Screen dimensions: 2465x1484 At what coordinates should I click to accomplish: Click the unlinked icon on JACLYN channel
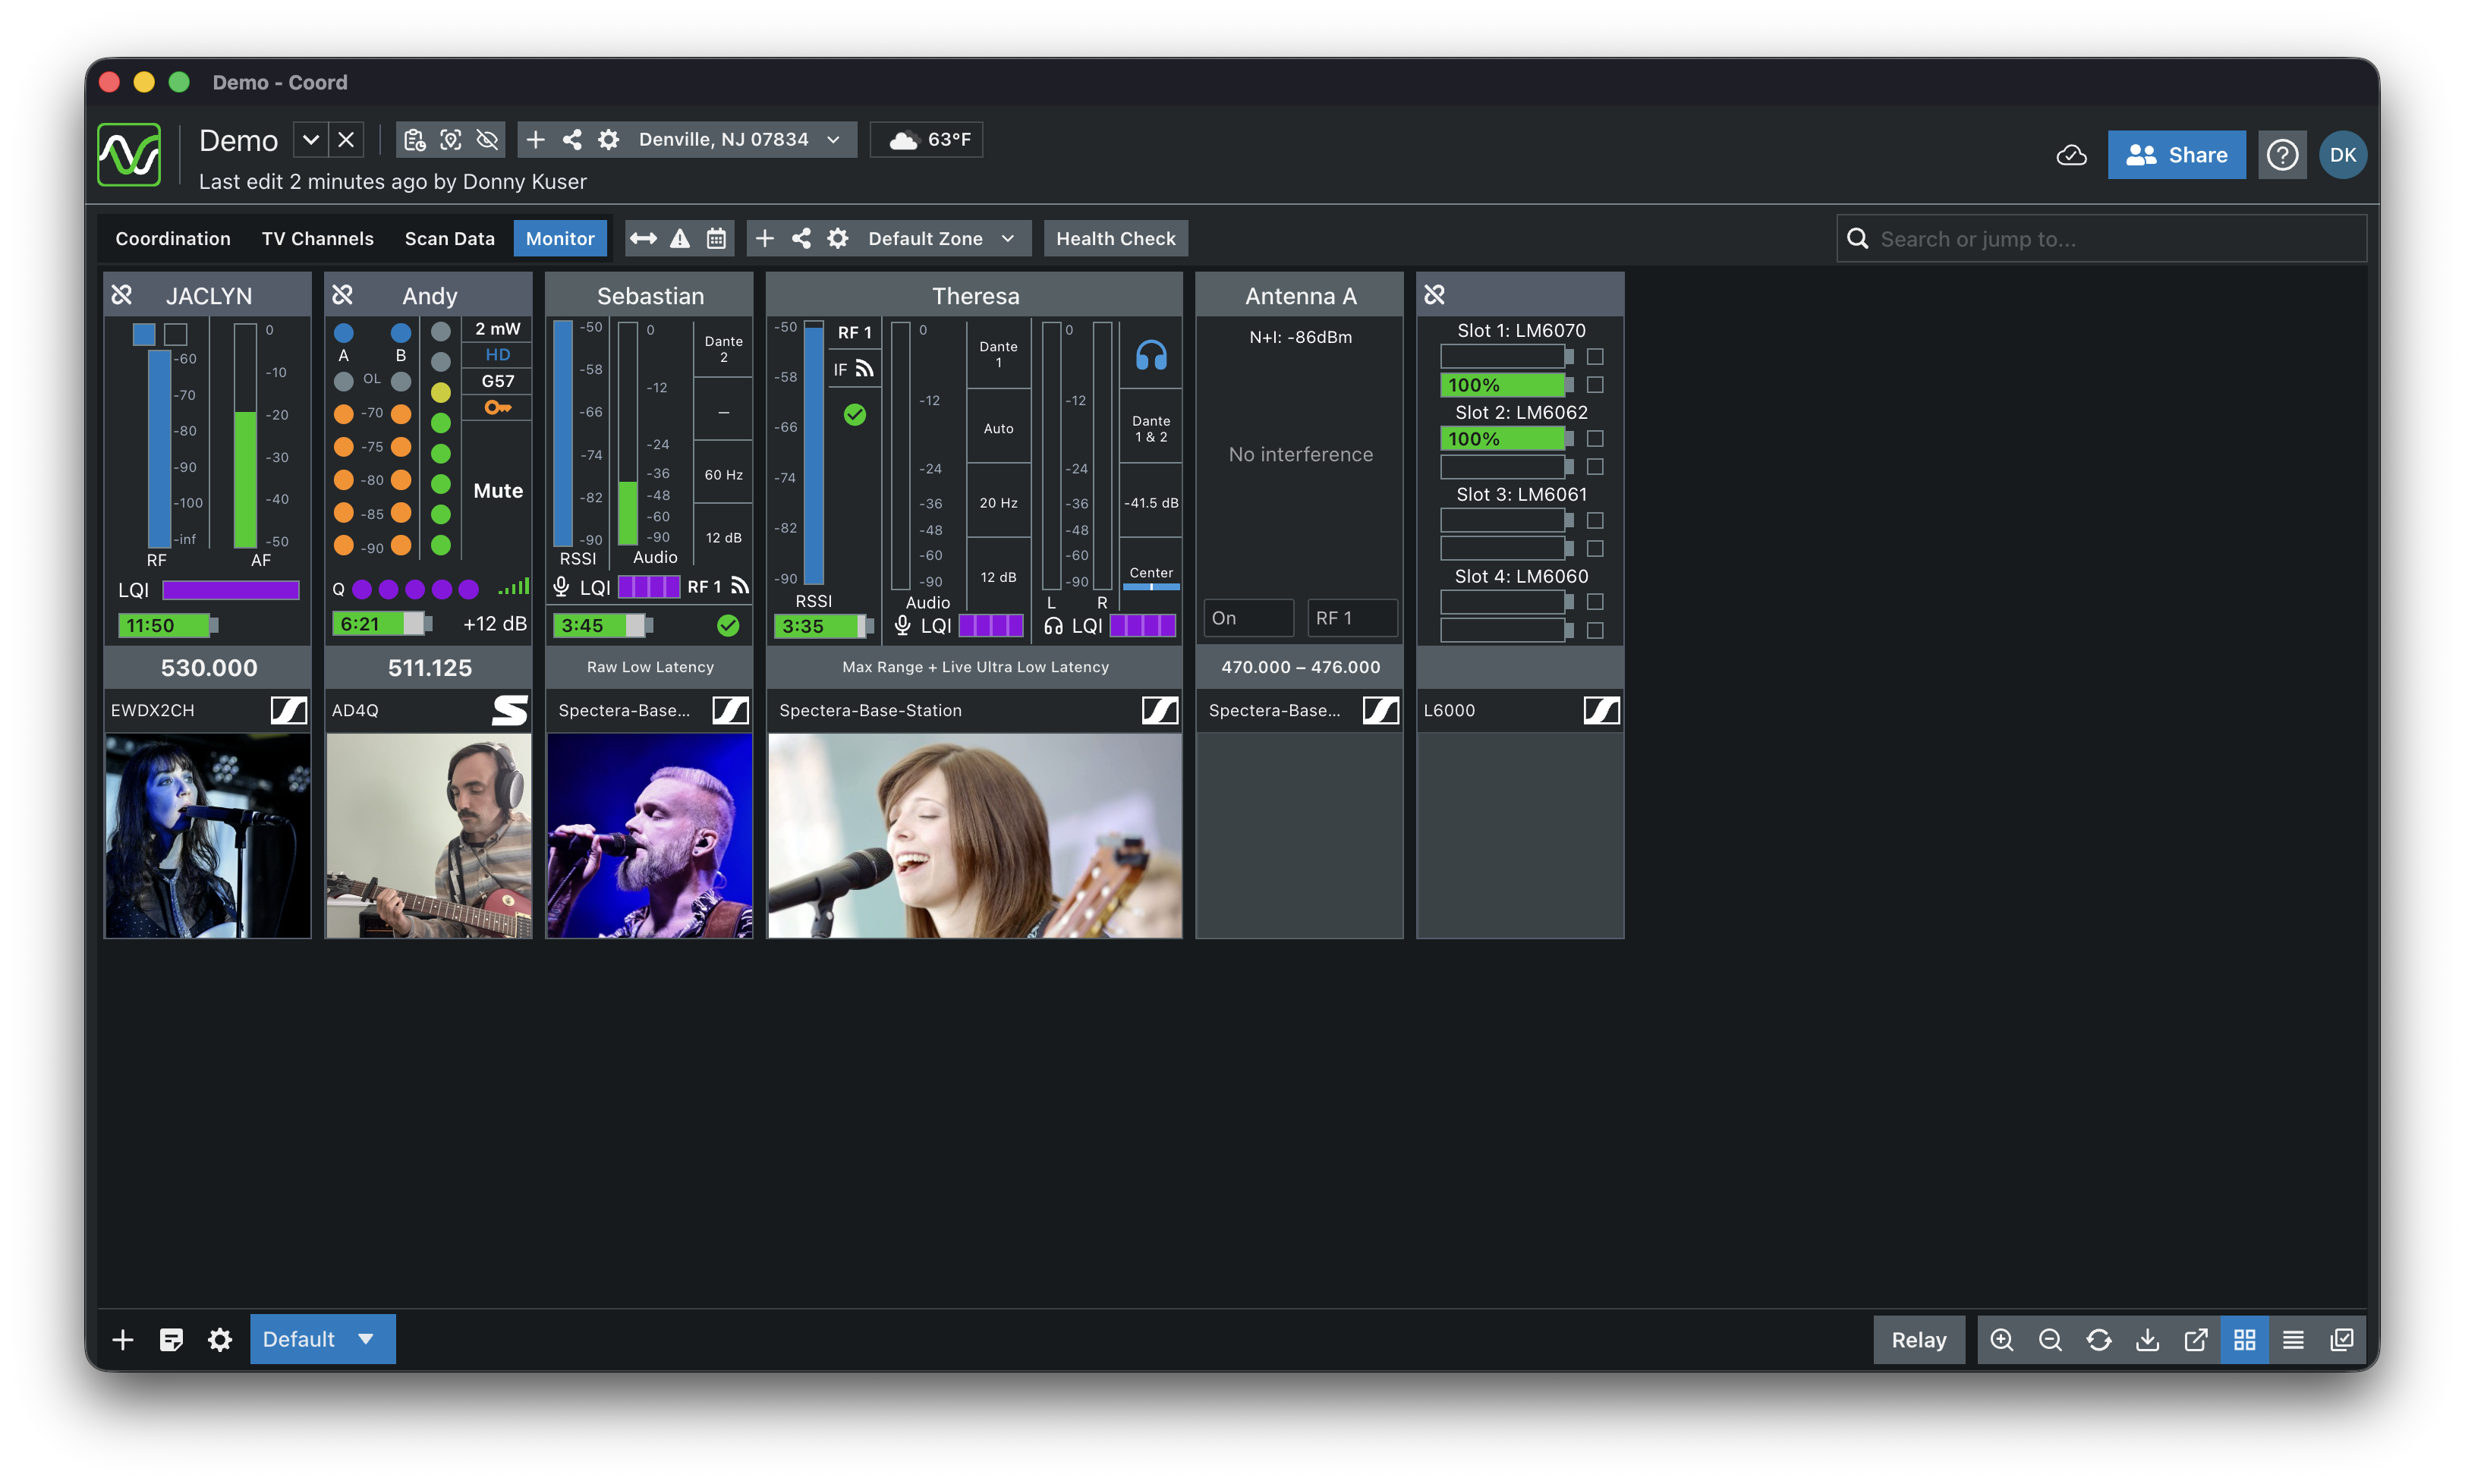tap(122, 295)
